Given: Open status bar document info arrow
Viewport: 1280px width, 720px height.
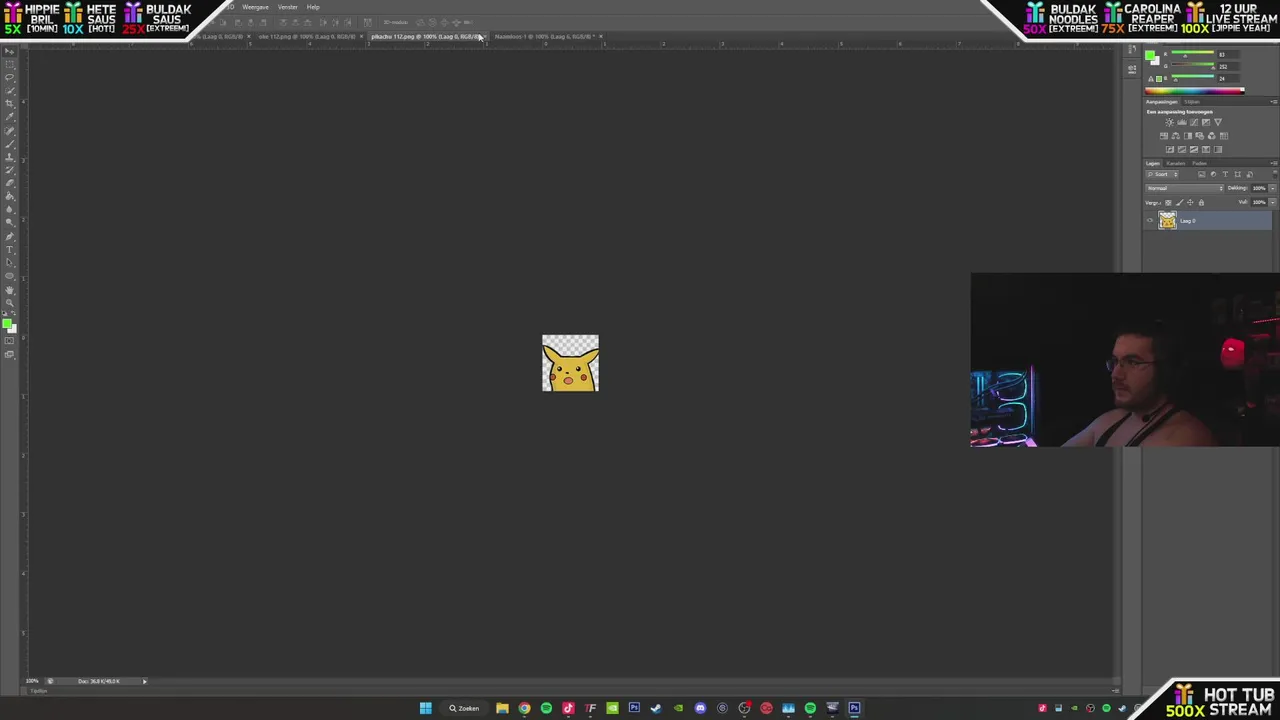Looking at the screenshot, I should pos(144,681).
